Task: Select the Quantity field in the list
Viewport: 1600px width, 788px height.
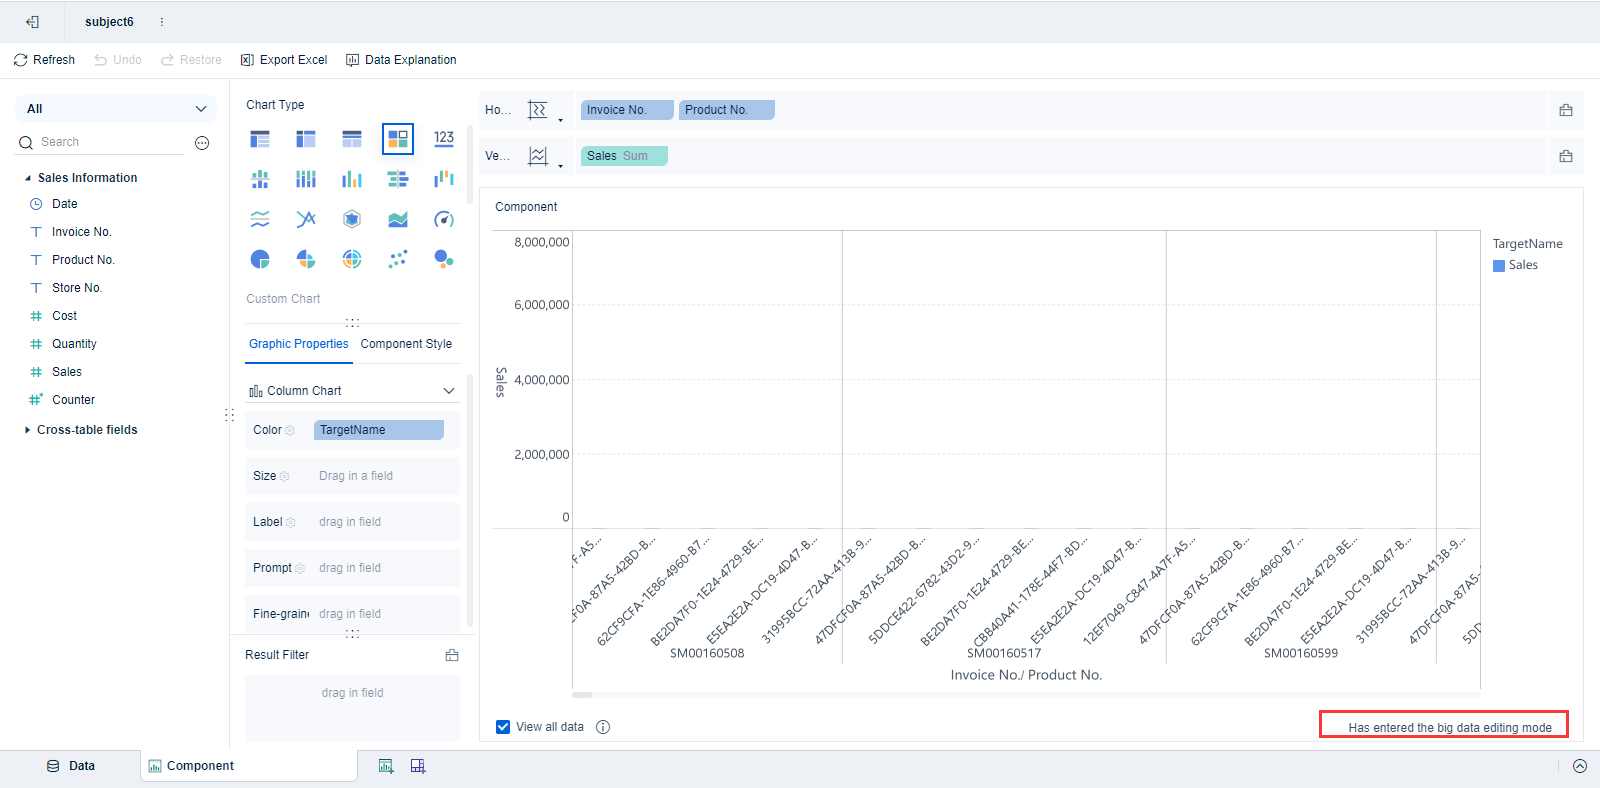Action: (74, 344)
